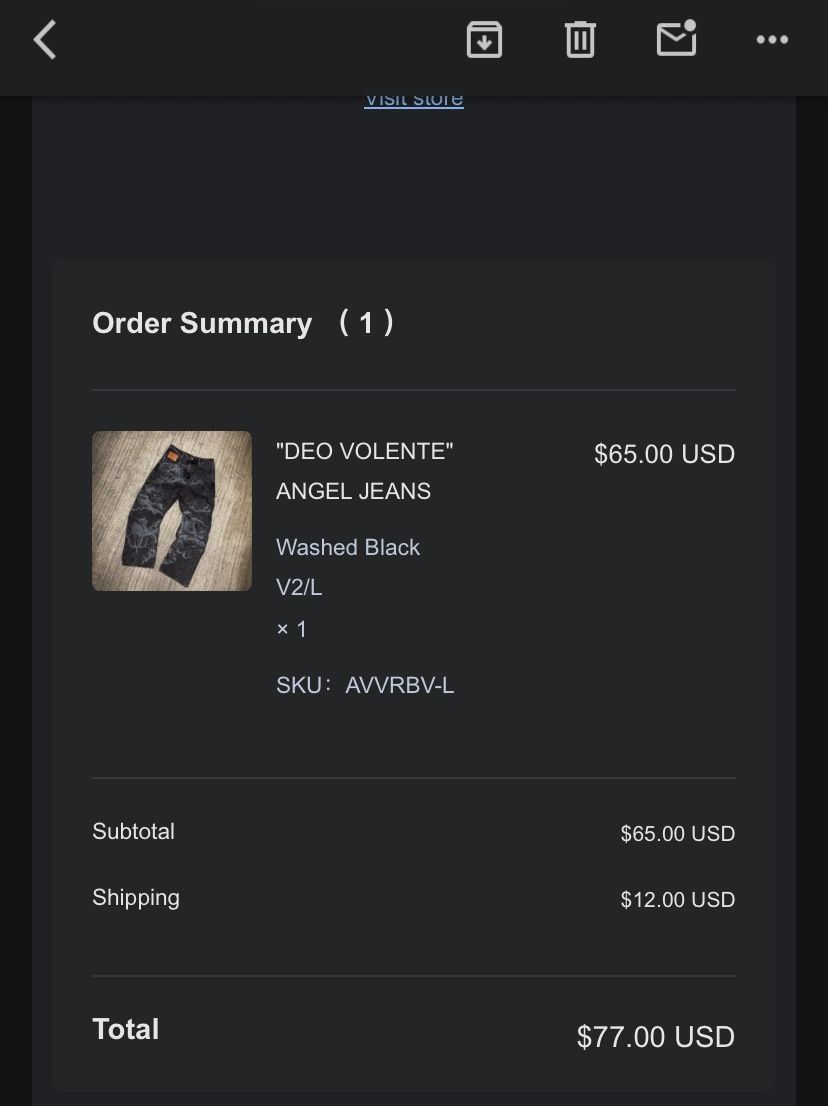Screen dimensions: 828x1106
Task: Tap the Subtotal amount $65.00 USD
Action: click(677, 834)
